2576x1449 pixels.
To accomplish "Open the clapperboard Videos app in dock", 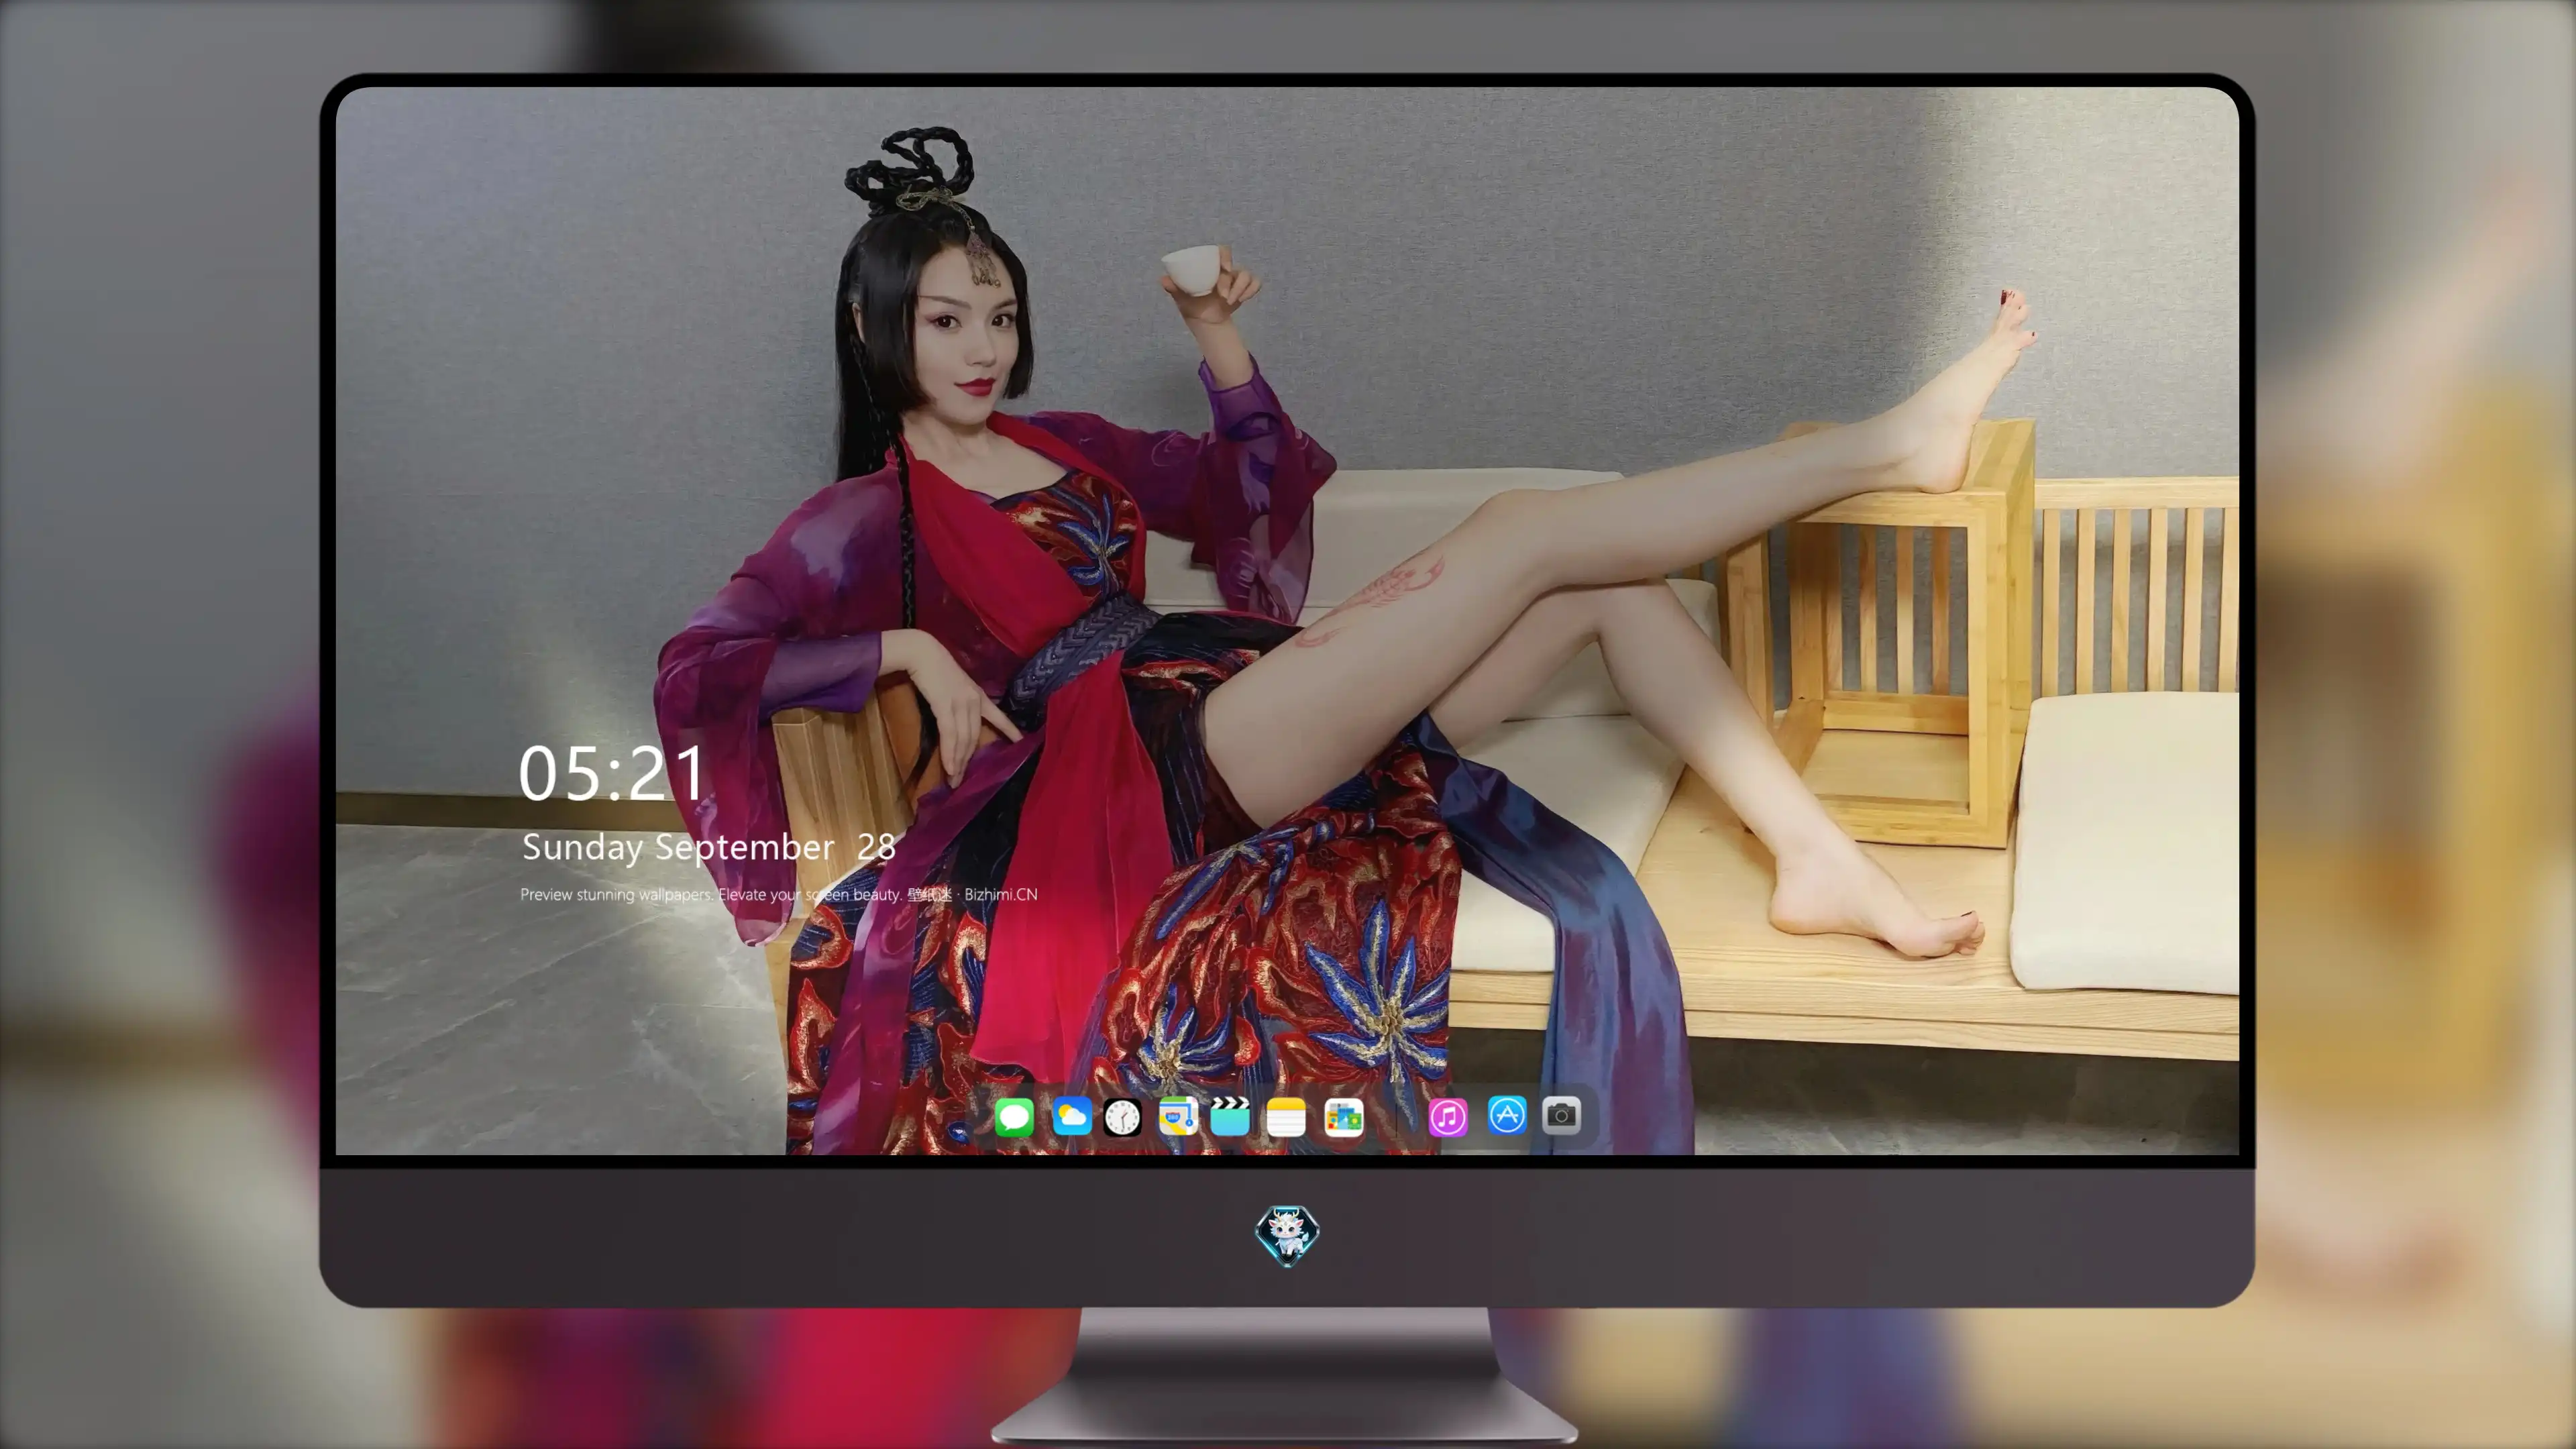I will [x=1230, y=1116].
